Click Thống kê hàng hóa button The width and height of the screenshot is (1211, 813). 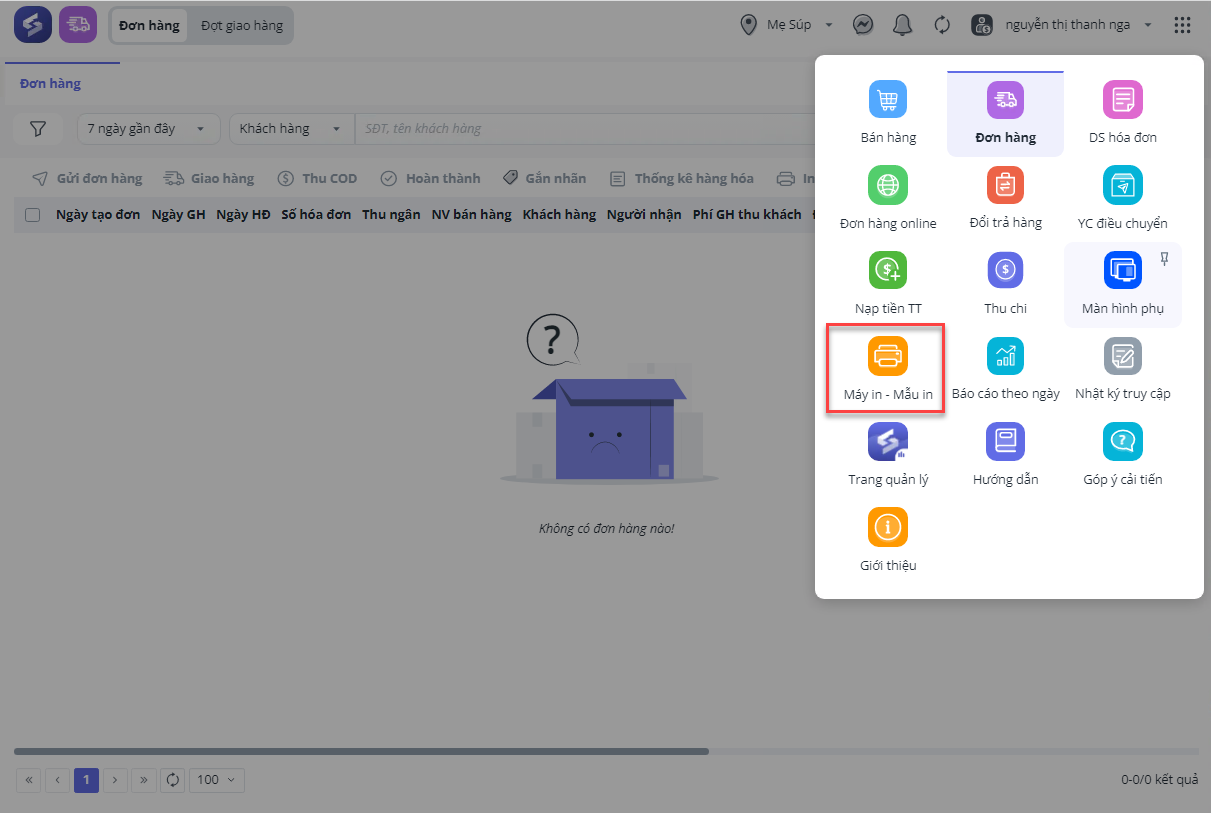pos(682,178)
